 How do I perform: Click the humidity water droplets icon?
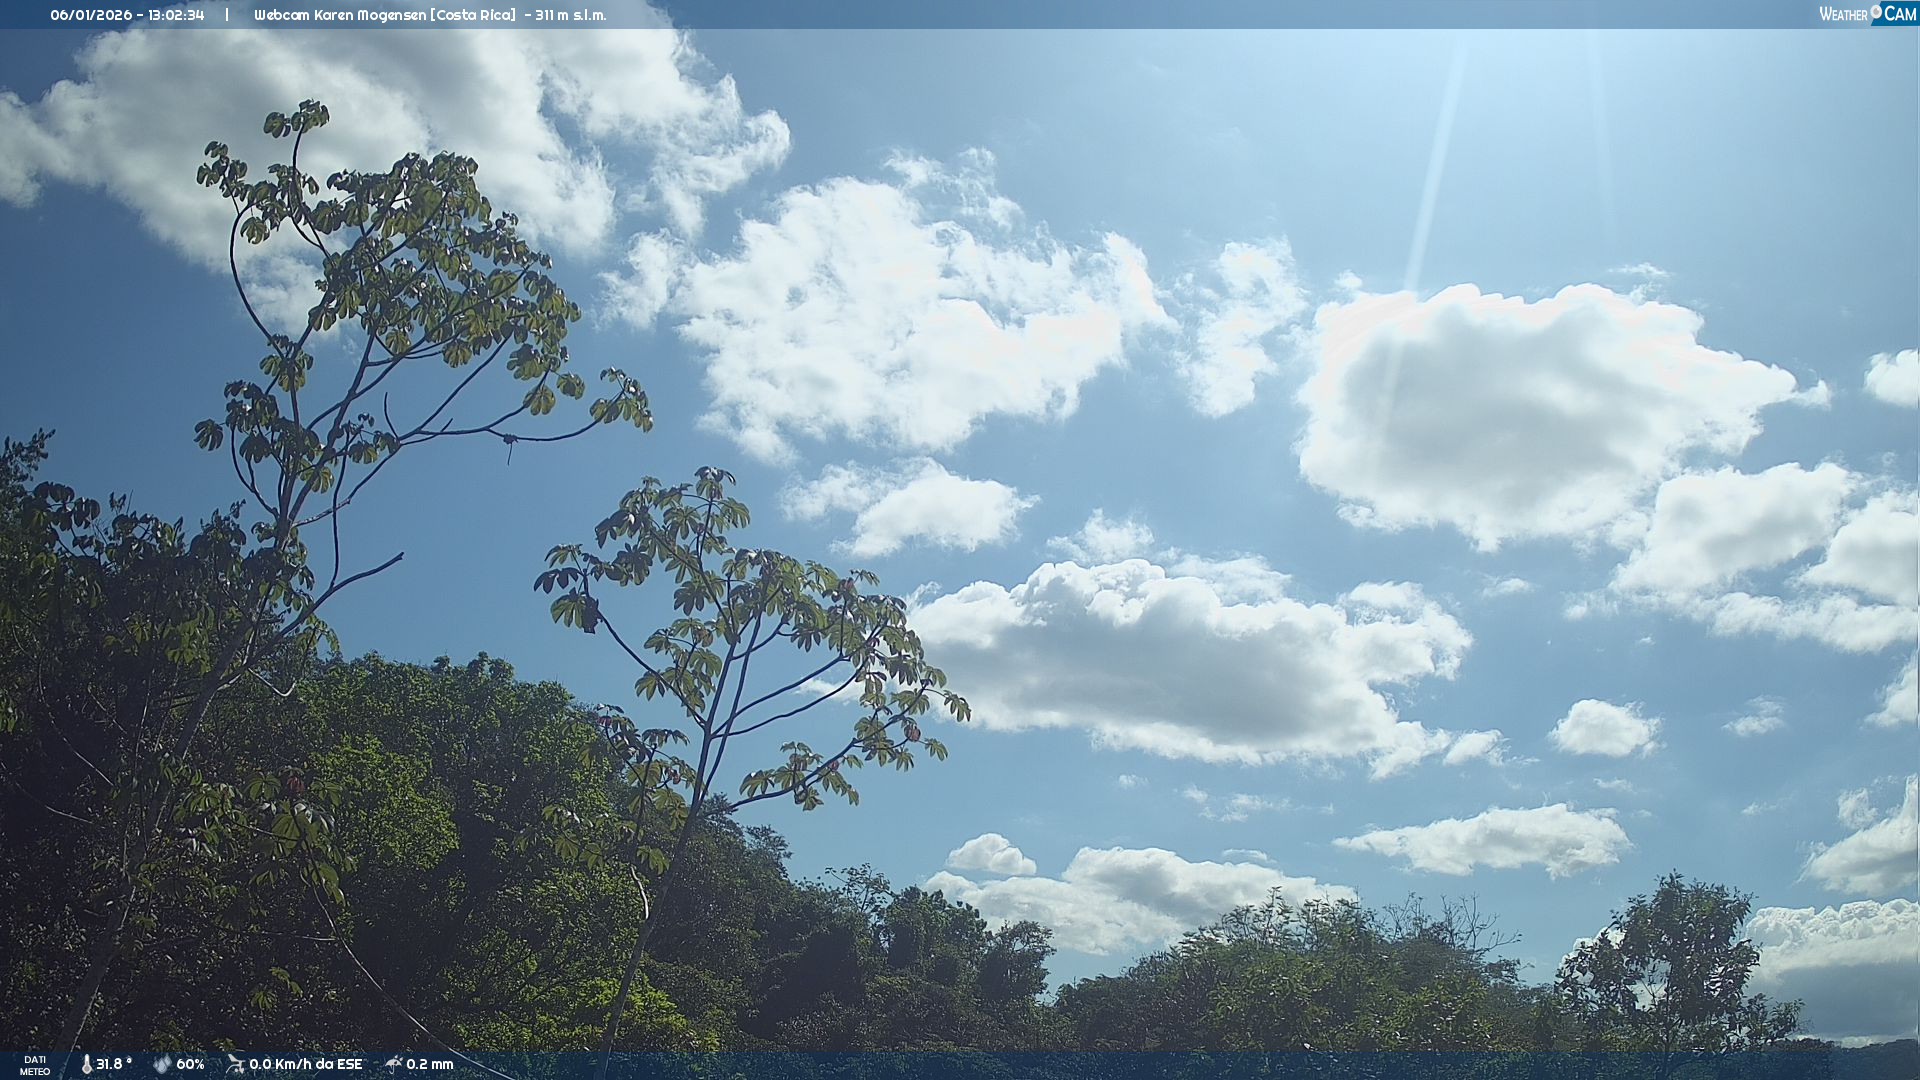pos(162,1064)
